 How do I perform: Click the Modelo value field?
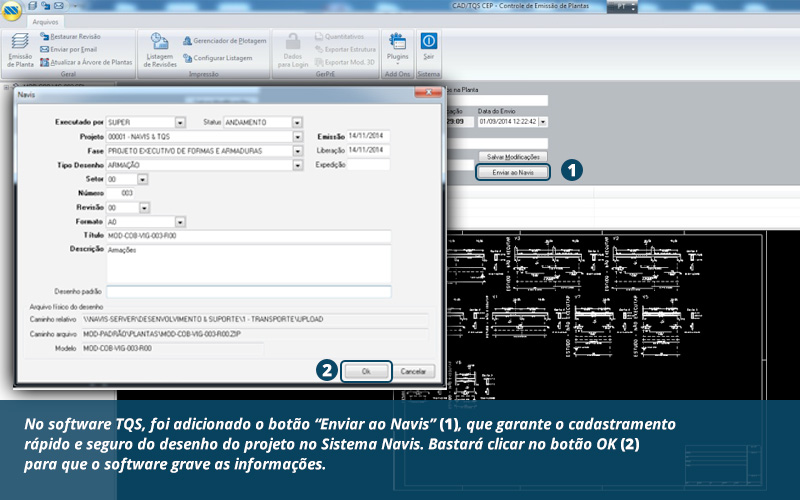tap(172, 348)
